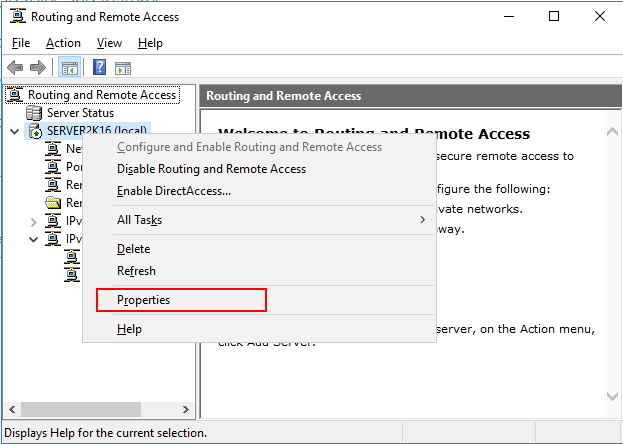This screenshot has width=623, height=444.
Task: Click the right pane scroll-down arrow
Action: tap(612, 396)
